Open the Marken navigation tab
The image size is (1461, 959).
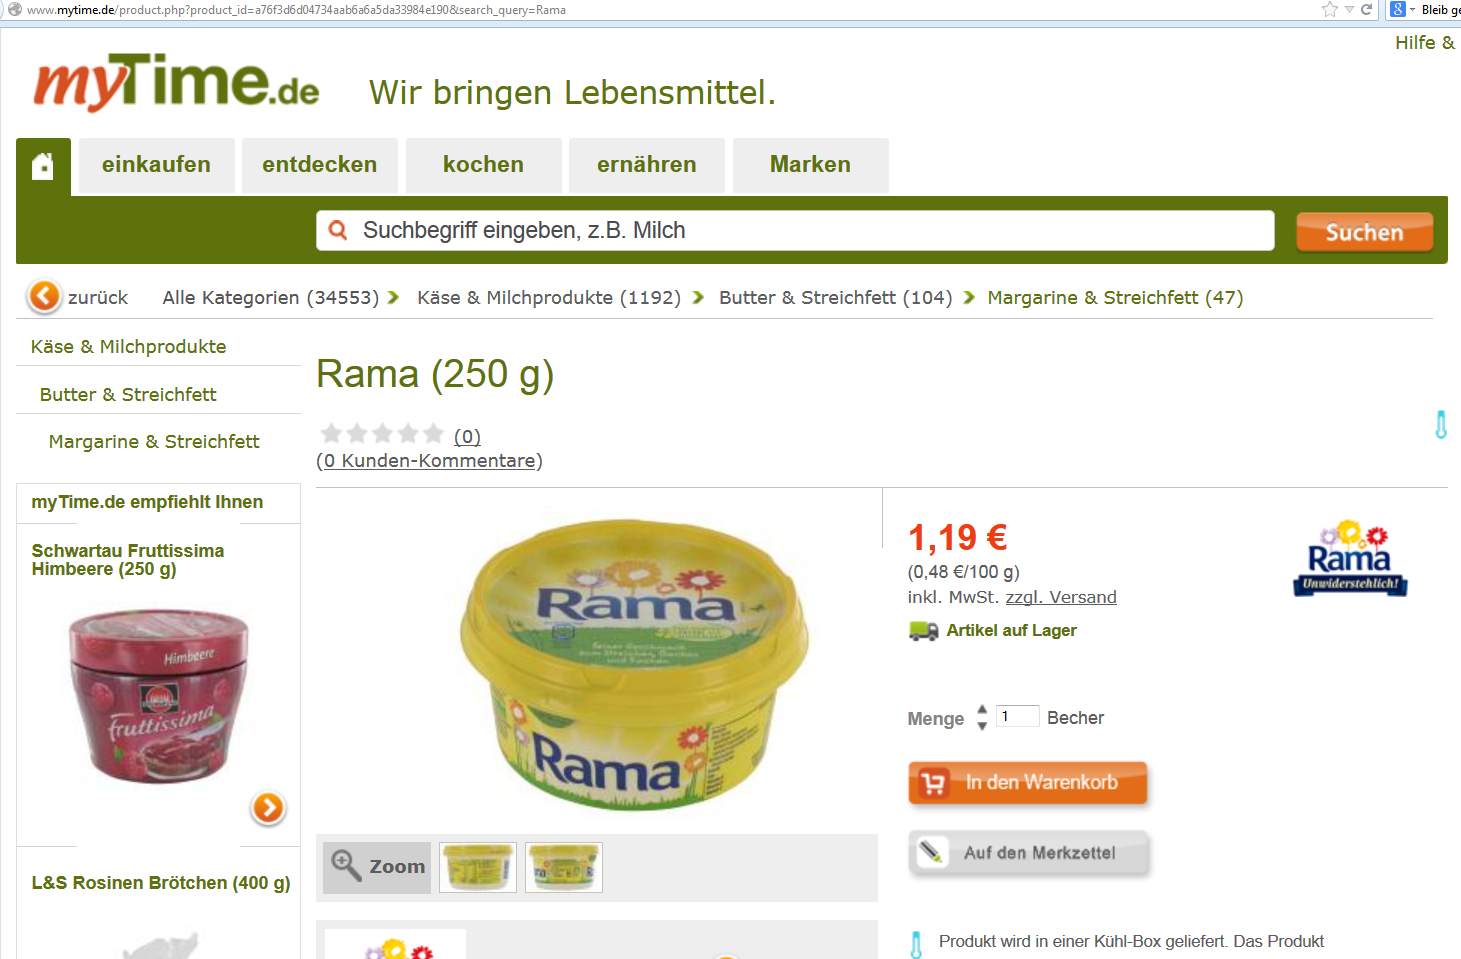810,165
